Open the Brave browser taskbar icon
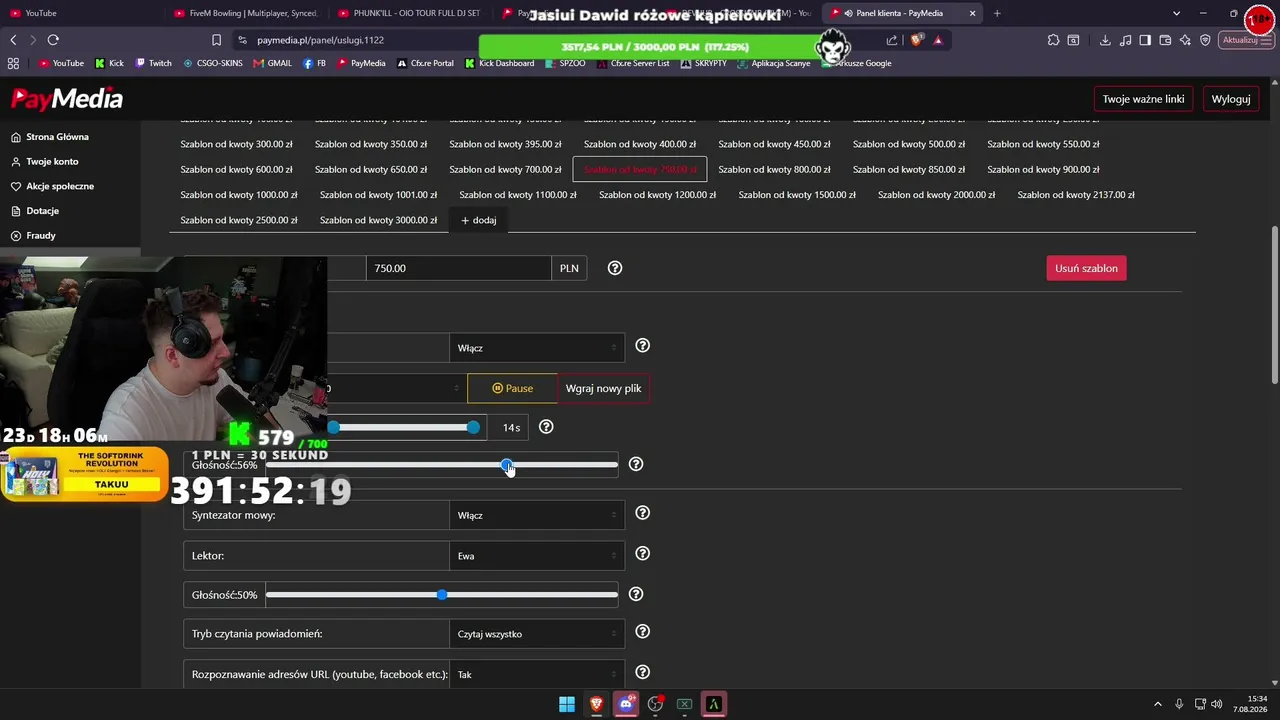 pos(597,704)
